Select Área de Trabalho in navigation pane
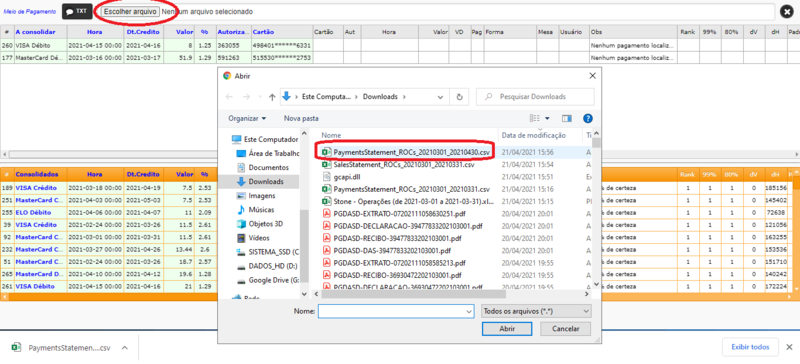Screen dimensions: 800x364 tap(268, 153)
